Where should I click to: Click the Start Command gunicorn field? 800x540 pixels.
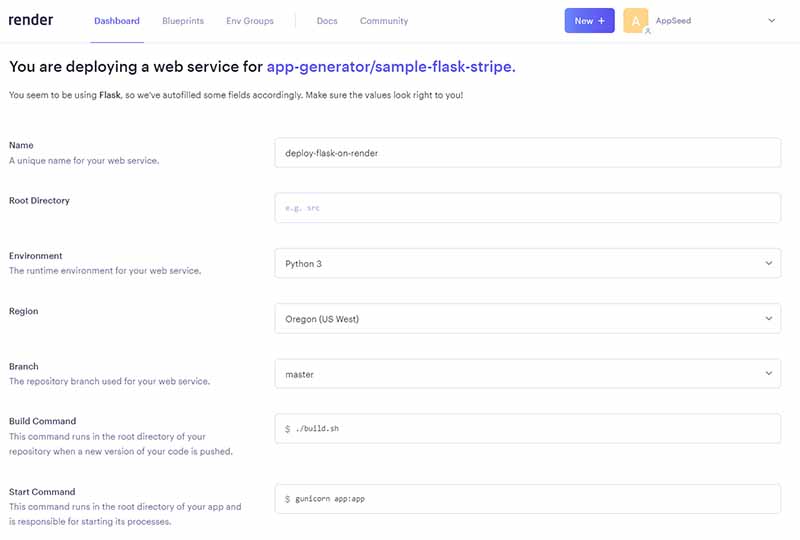point(527,498)
